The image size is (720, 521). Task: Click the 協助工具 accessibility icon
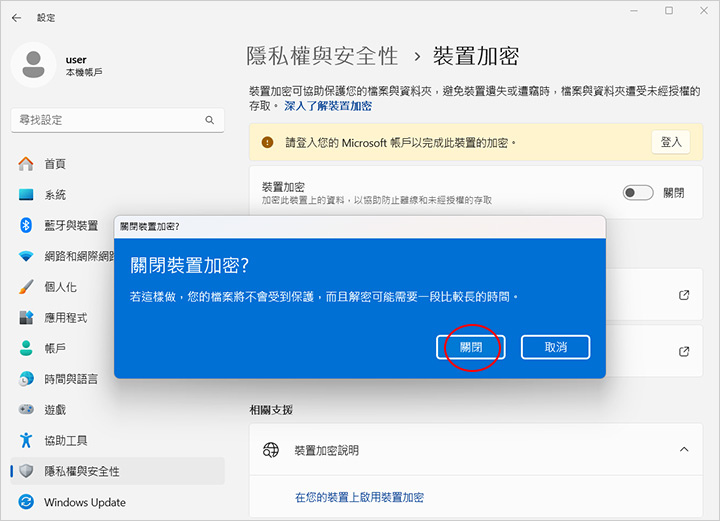tap(26, 440)
